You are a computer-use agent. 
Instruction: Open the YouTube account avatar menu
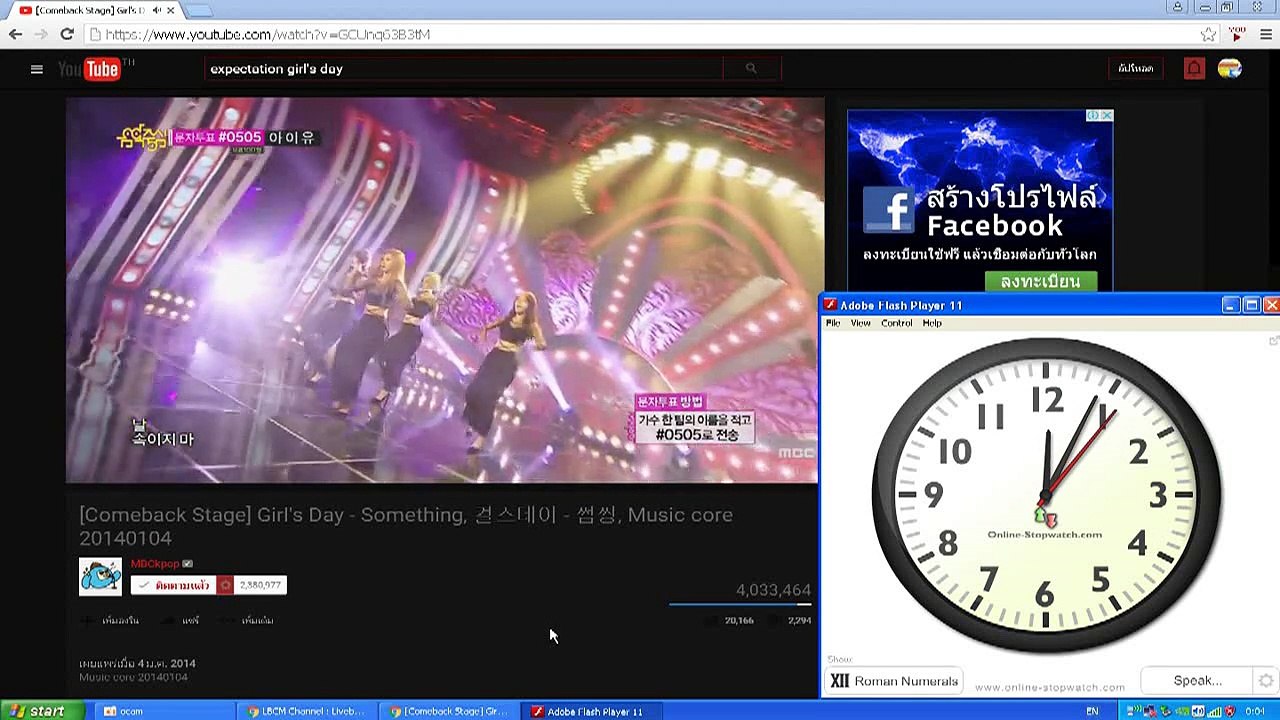[x=1230, y=68]
